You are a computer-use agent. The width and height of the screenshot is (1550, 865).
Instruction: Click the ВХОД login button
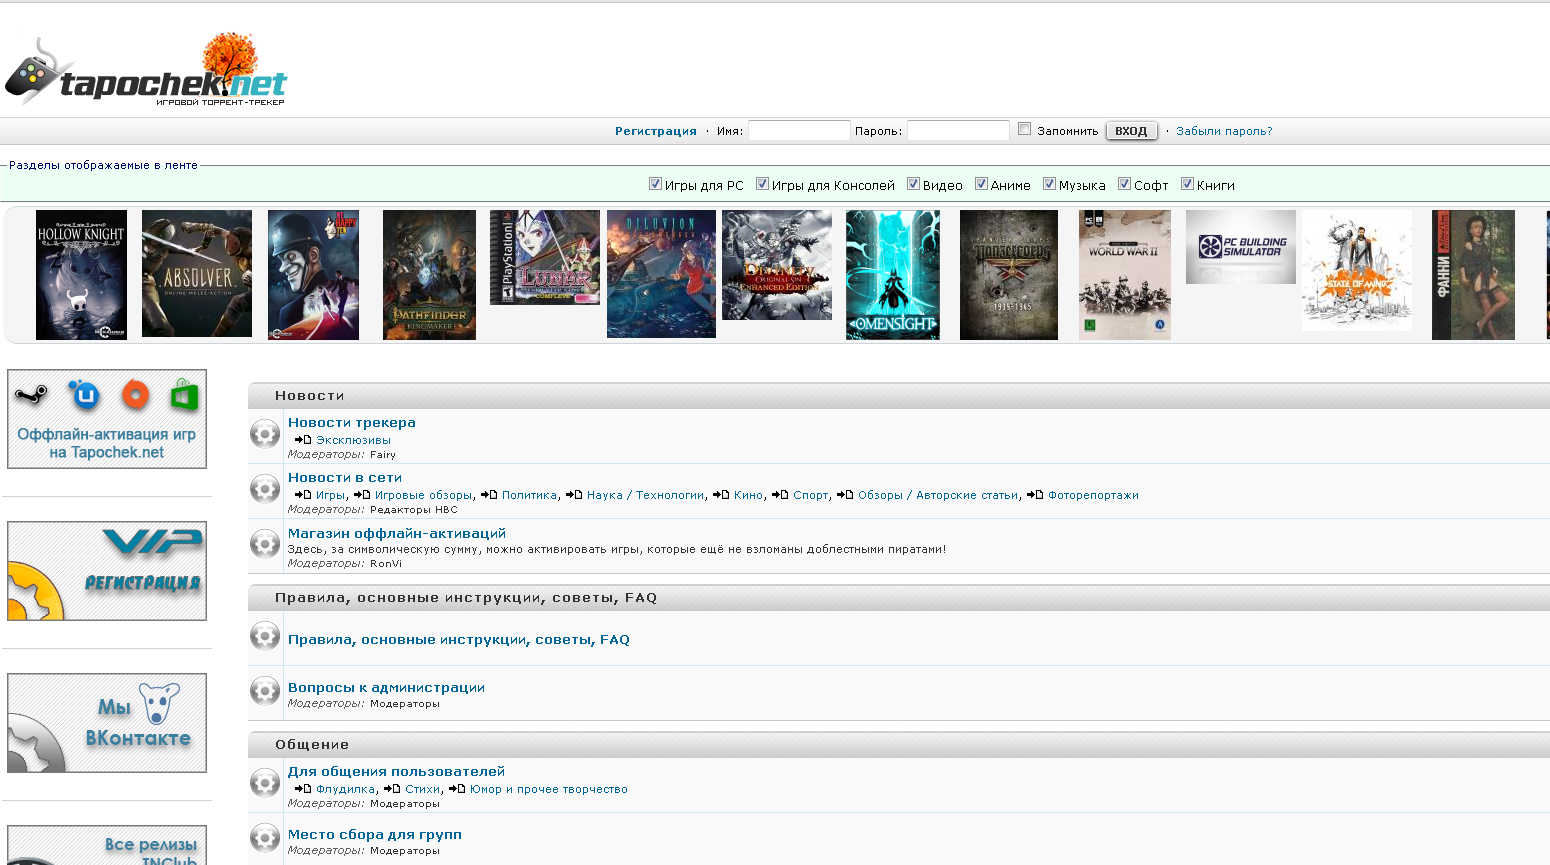click(x=1131, y=131)
